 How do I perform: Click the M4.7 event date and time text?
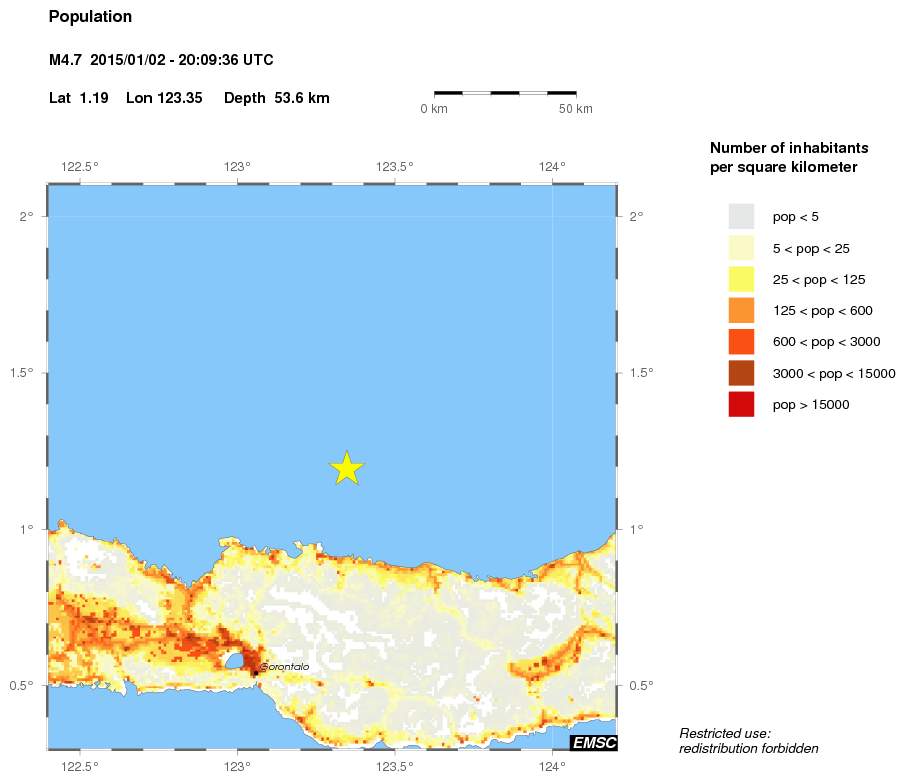[x=161, y=60]
